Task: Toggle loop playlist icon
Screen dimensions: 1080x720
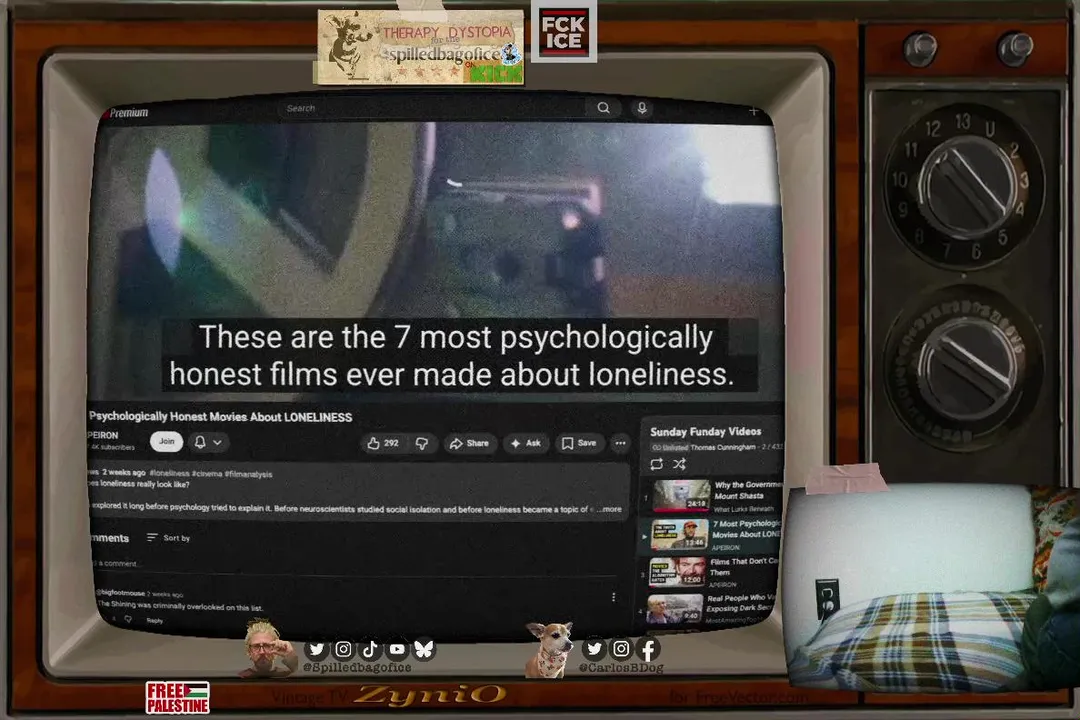Action: (x=656, y=464)
